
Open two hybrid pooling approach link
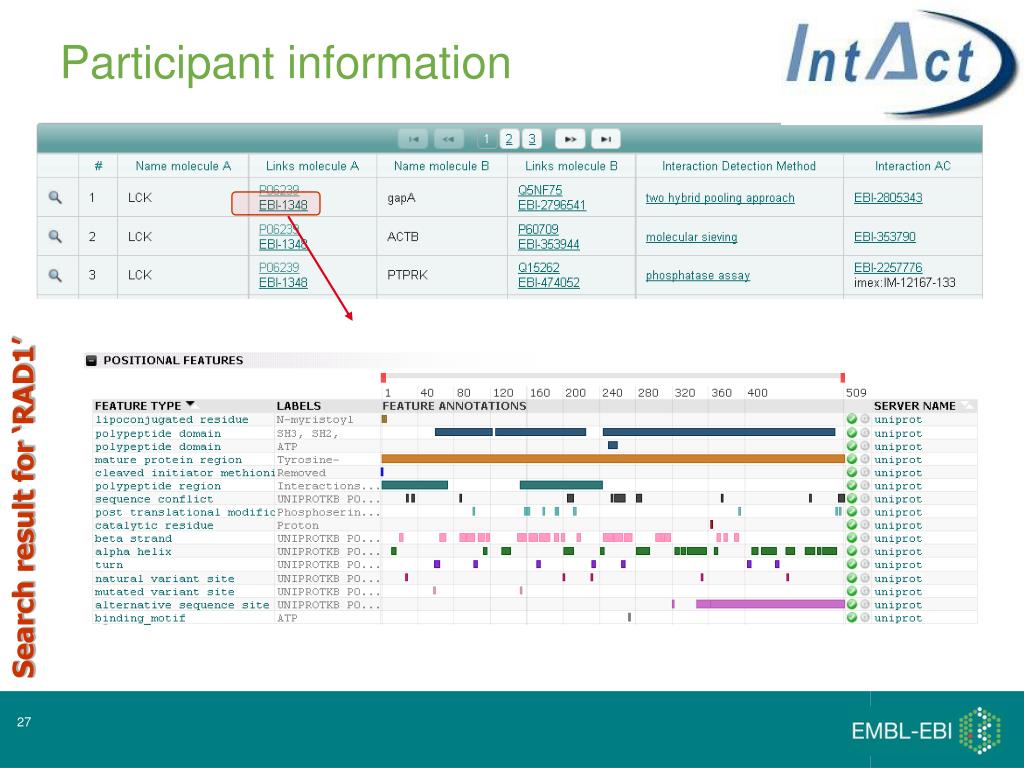(720, 198)
